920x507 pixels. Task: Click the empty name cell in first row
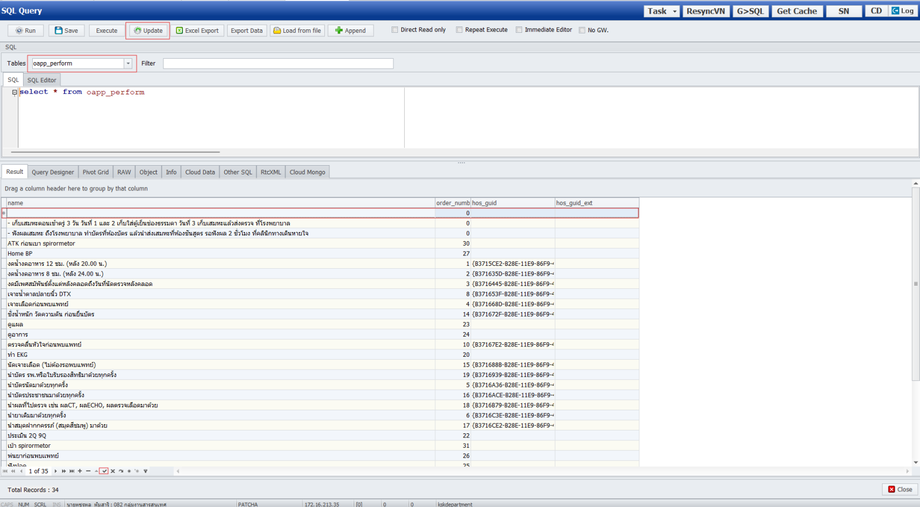221,213
